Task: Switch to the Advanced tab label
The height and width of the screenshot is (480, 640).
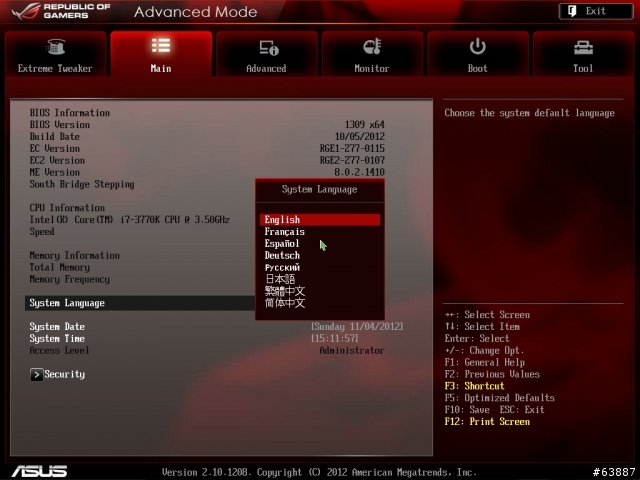Action: pyautogui.click(x=266, y=69)
